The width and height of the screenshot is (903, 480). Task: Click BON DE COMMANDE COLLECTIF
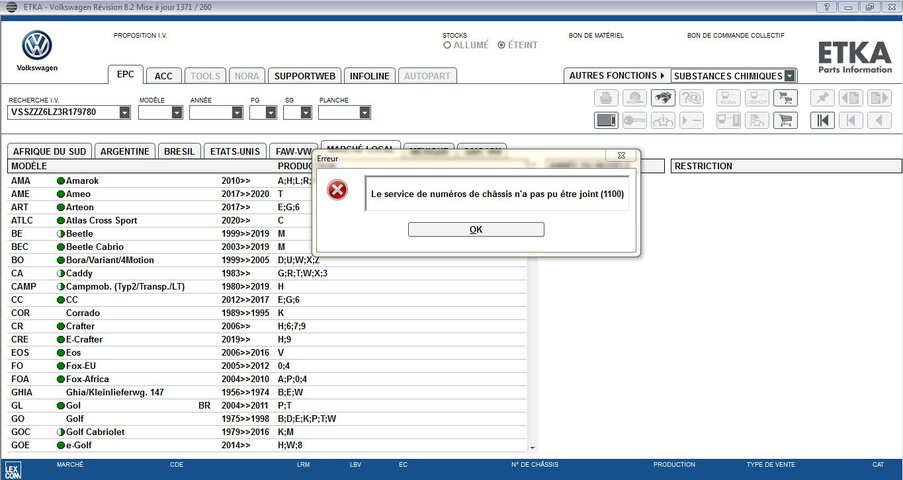point(735,36)
